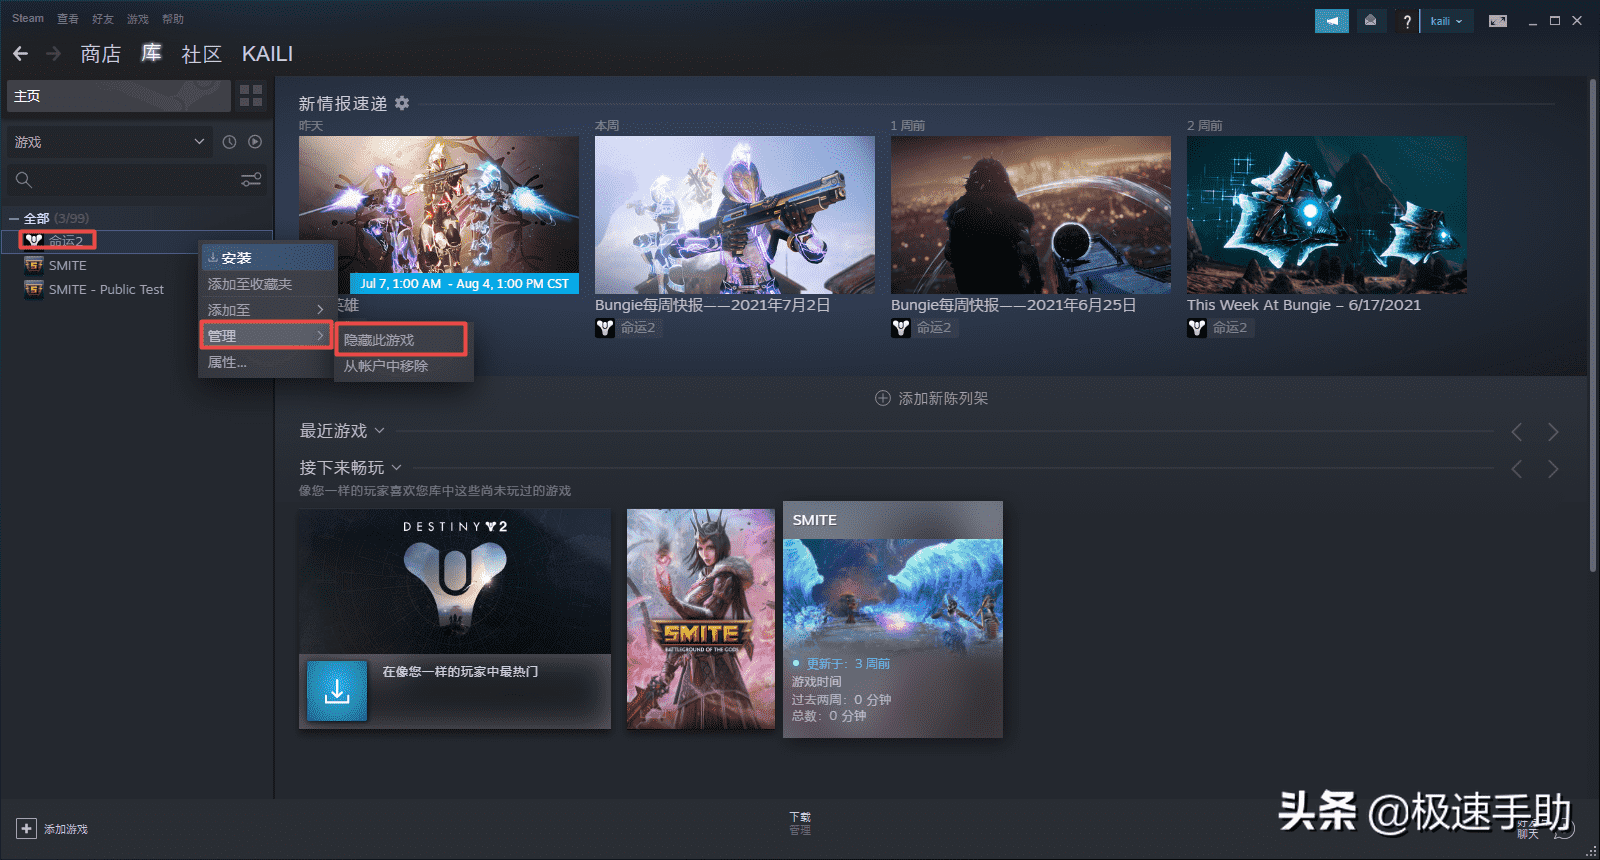Click 命运2 tag under 7月2日 news
Image resolution: width=1600 pixels, height=860 pixels.
click(x=627, y=327)
